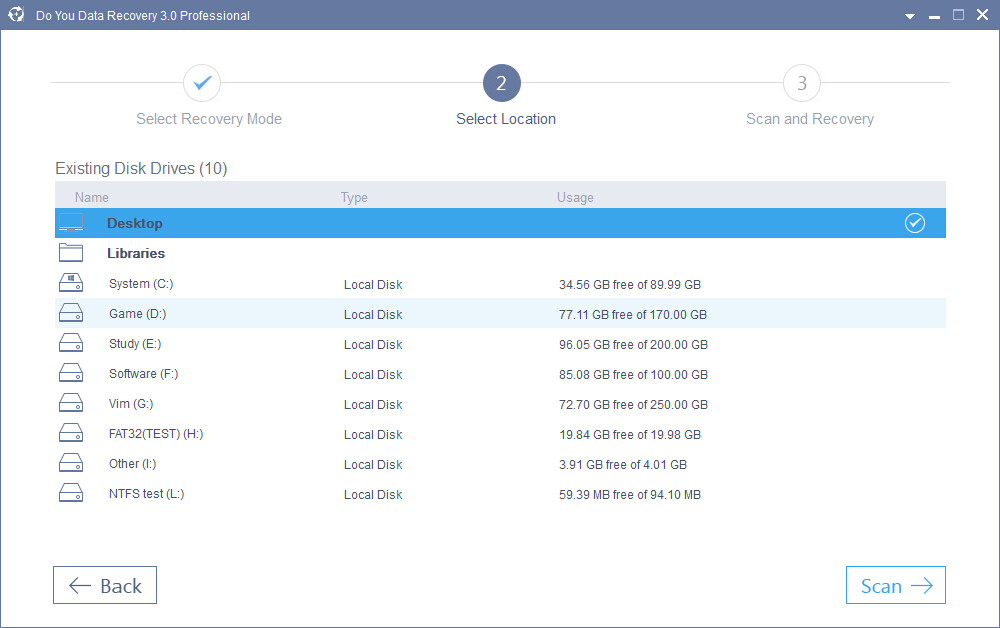Select the Vim (G:) drive

click(500, 404)
